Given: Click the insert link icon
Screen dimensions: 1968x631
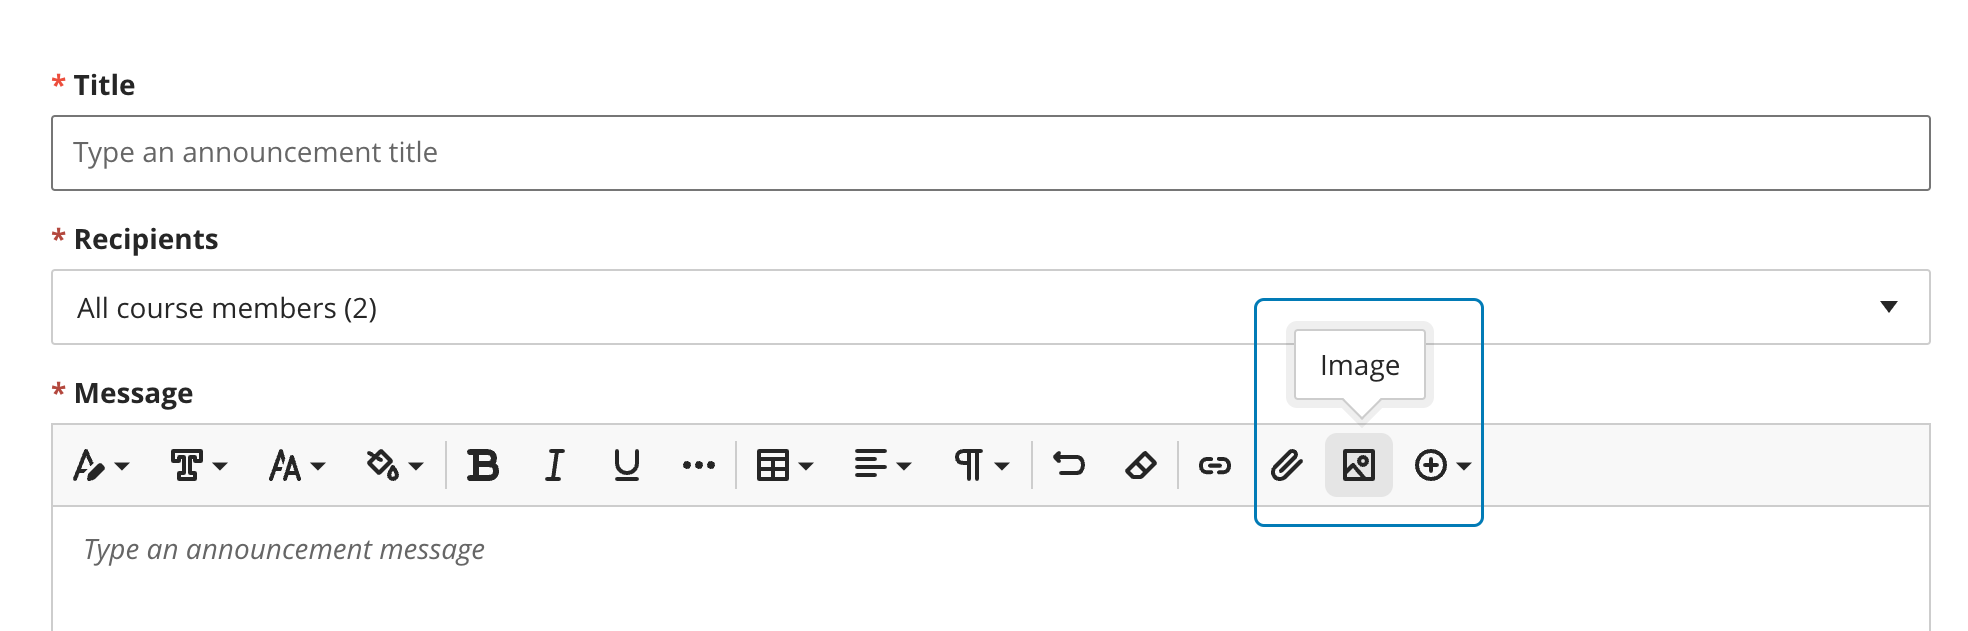Looking at the screenshot, I should click(1214, 465).
